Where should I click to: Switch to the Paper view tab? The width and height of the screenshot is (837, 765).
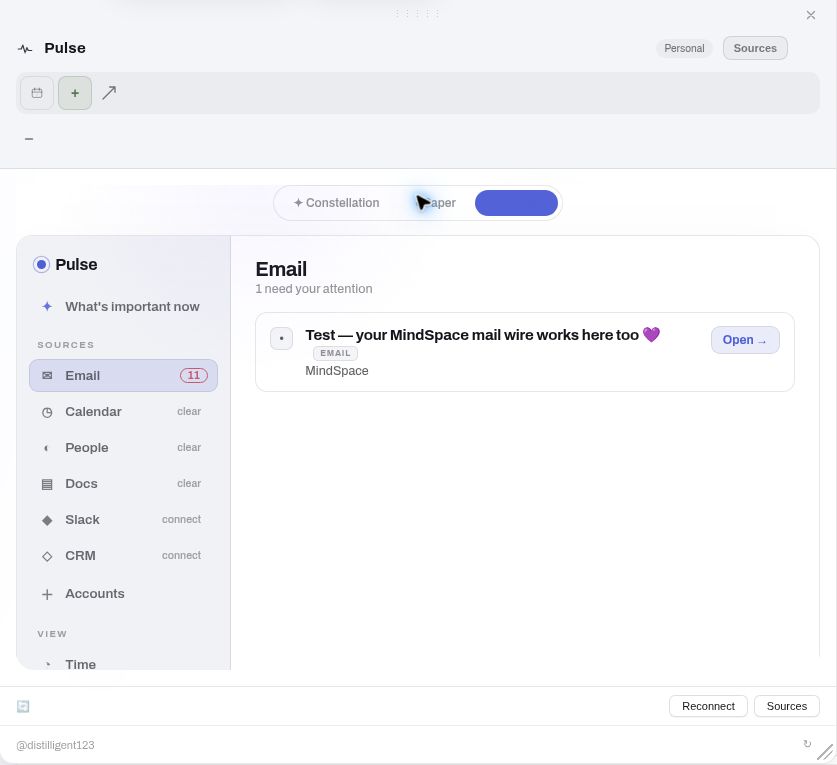click(436, 203)
